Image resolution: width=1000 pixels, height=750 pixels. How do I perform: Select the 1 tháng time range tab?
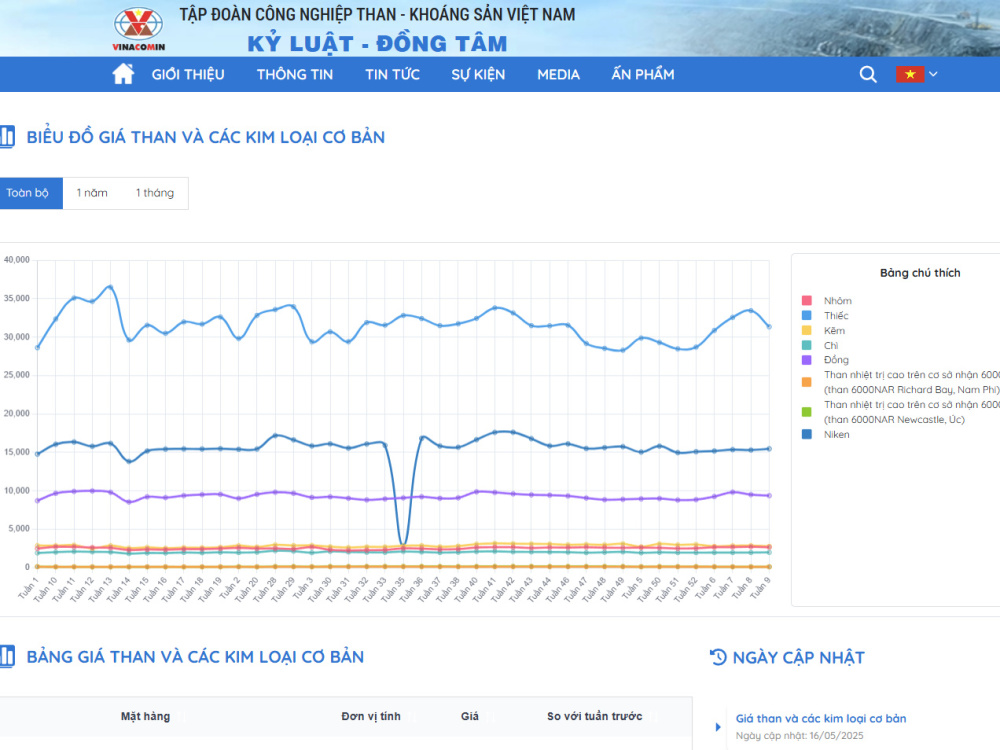[x=155, y=193]
